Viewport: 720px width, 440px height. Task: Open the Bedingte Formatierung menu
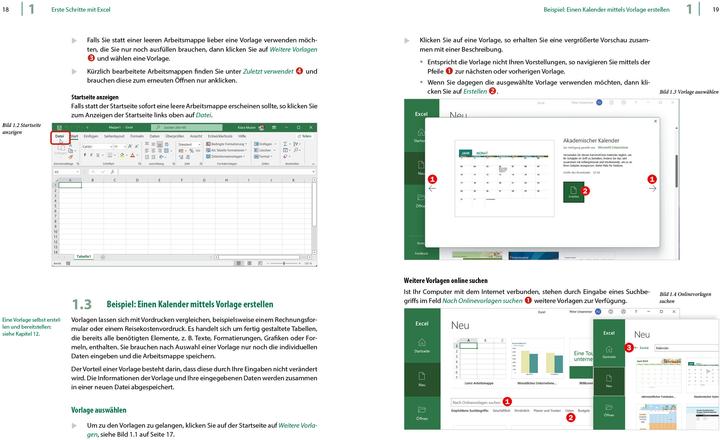(226, 144)
